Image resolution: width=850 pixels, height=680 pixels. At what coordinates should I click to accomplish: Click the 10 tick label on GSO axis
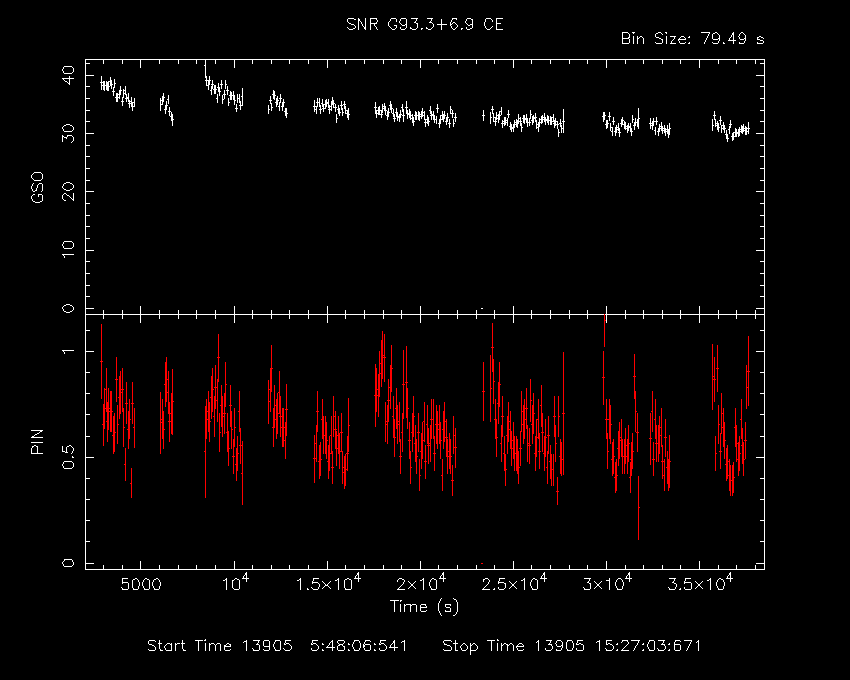pos(68,250)
